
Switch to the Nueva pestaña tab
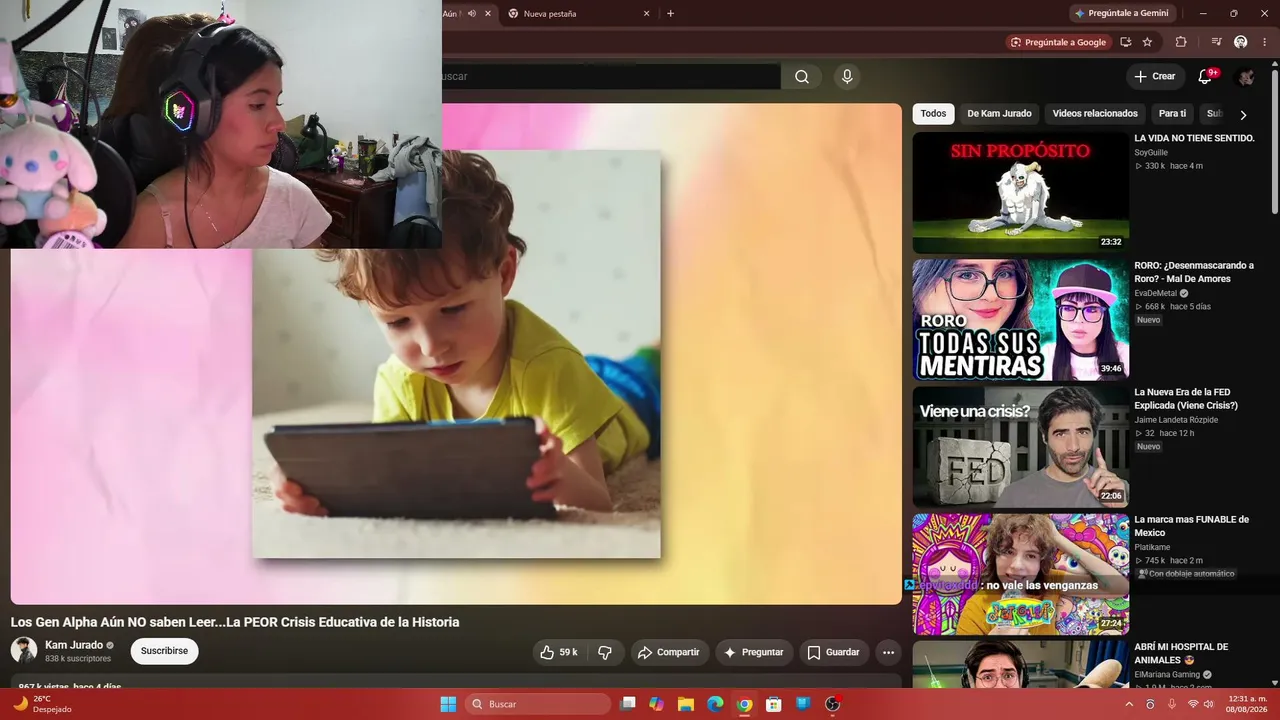pyautogui.click(x=578, y=14)
